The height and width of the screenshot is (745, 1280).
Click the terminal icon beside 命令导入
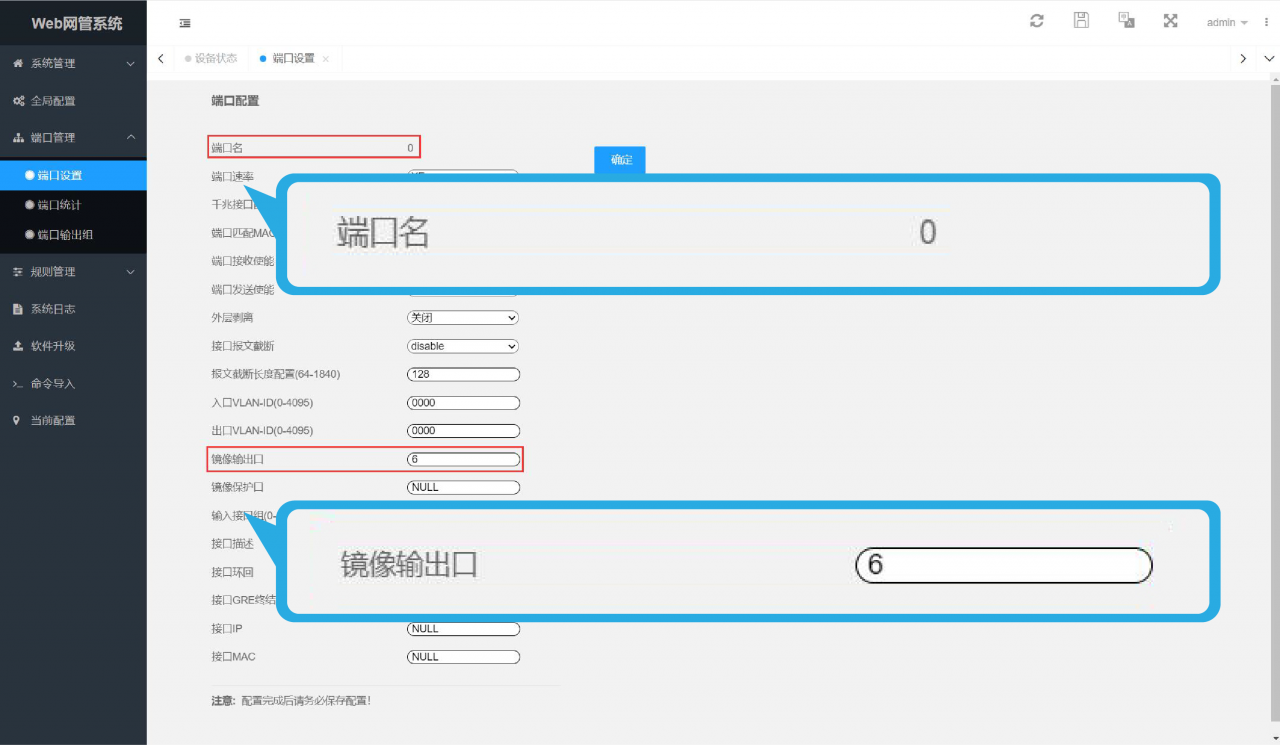tap(18, 384)
